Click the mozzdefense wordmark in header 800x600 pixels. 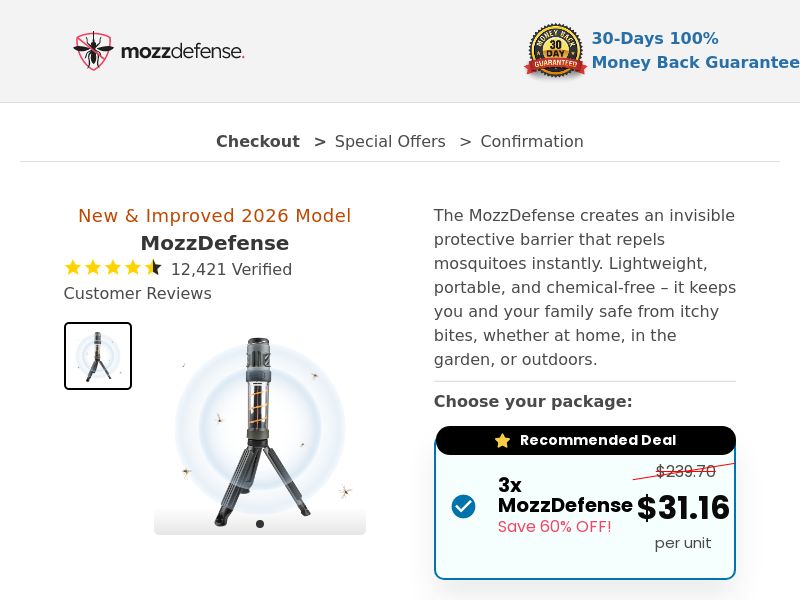pos(182,51)
